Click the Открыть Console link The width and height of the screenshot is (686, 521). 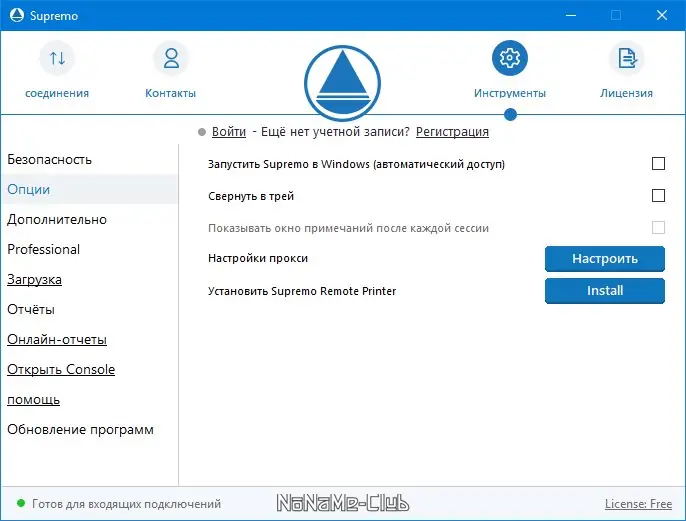click(61, 370)
